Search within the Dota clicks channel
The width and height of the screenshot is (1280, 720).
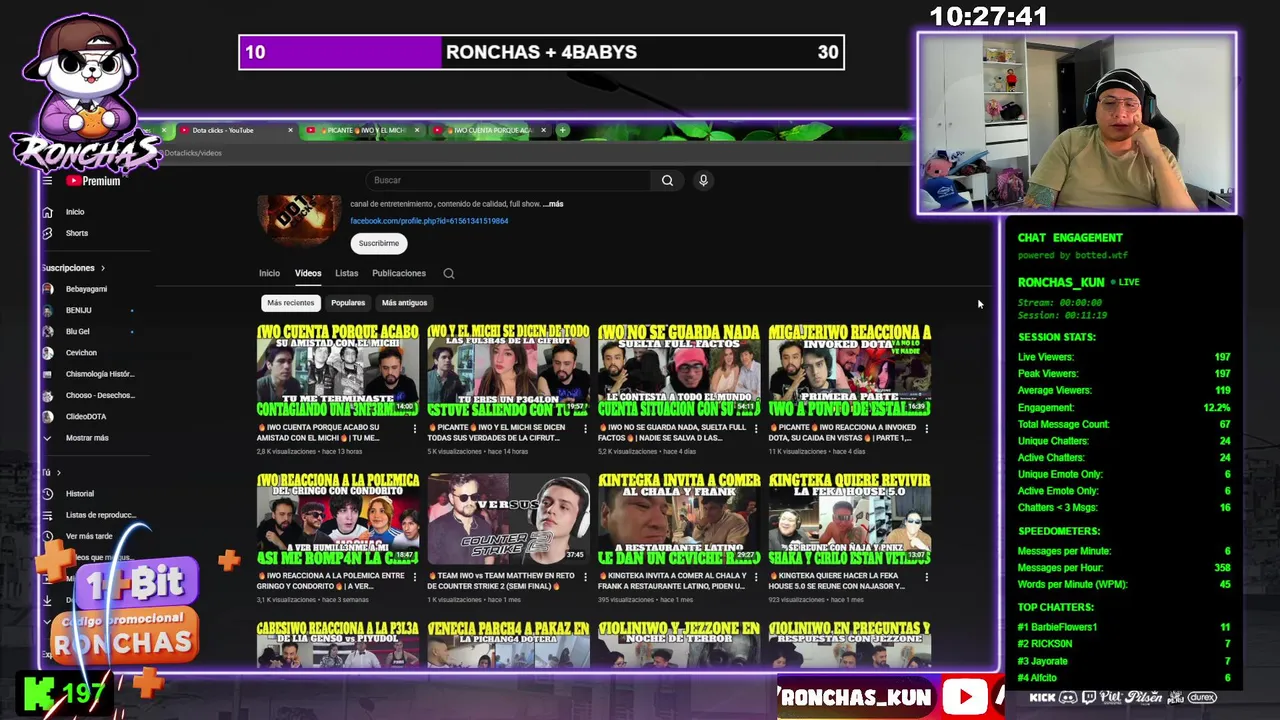[449, 273]
